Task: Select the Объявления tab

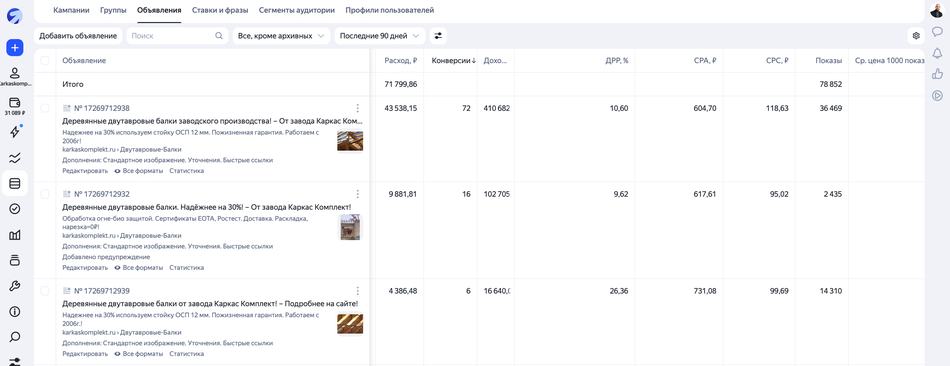Action: click(159, 10)
